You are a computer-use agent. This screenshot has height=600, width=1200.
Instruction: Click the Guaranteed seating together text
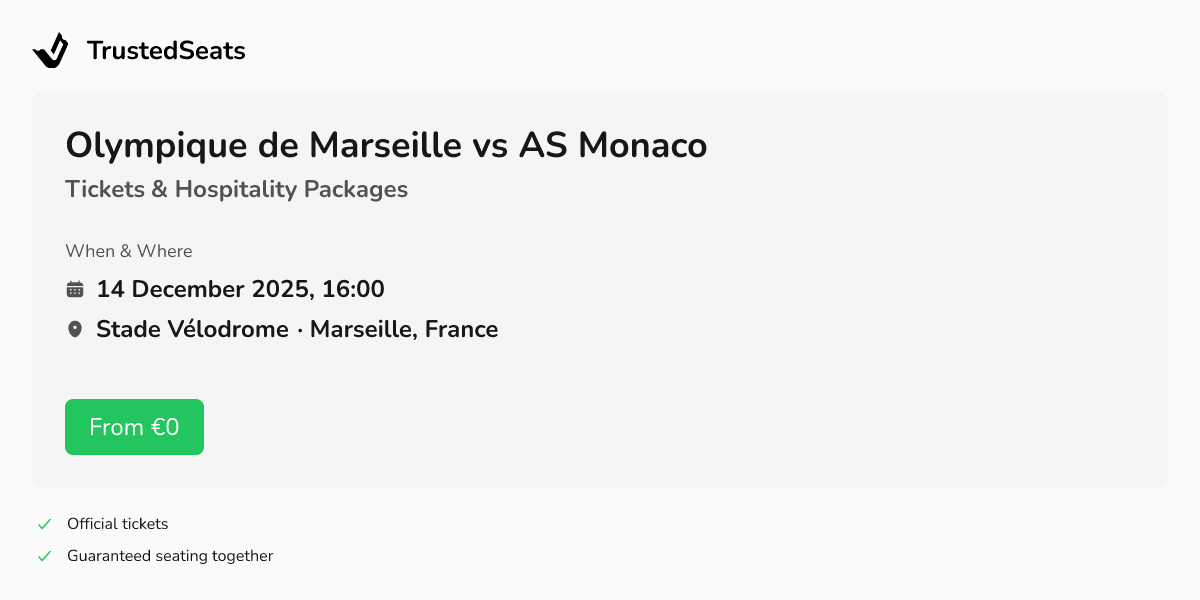click(x=170, y=555)
